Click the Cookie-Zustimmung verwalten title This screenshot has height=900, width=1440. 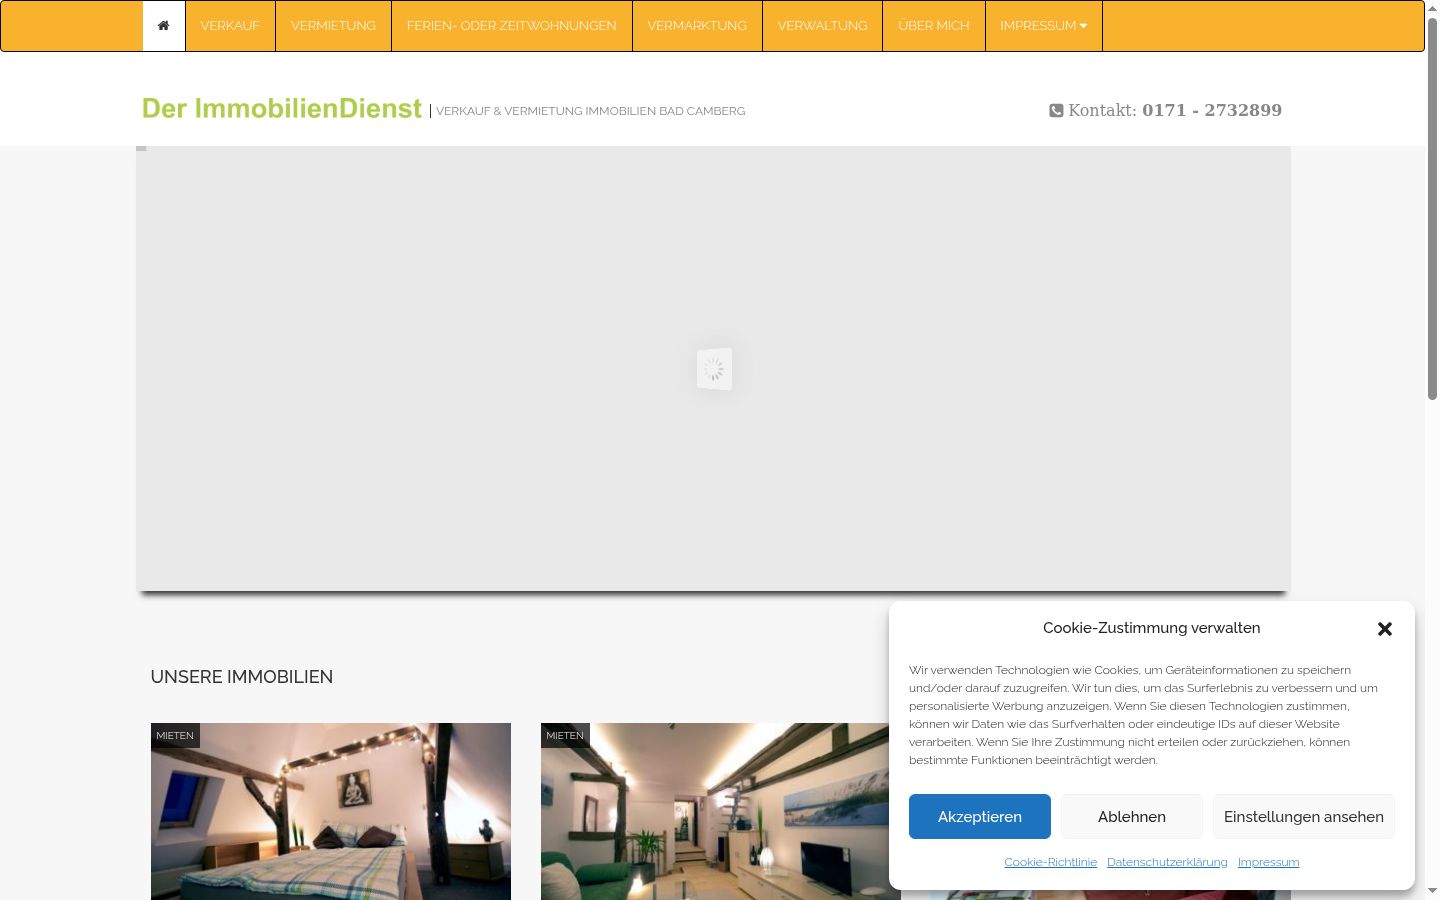tap(1152, 628)
